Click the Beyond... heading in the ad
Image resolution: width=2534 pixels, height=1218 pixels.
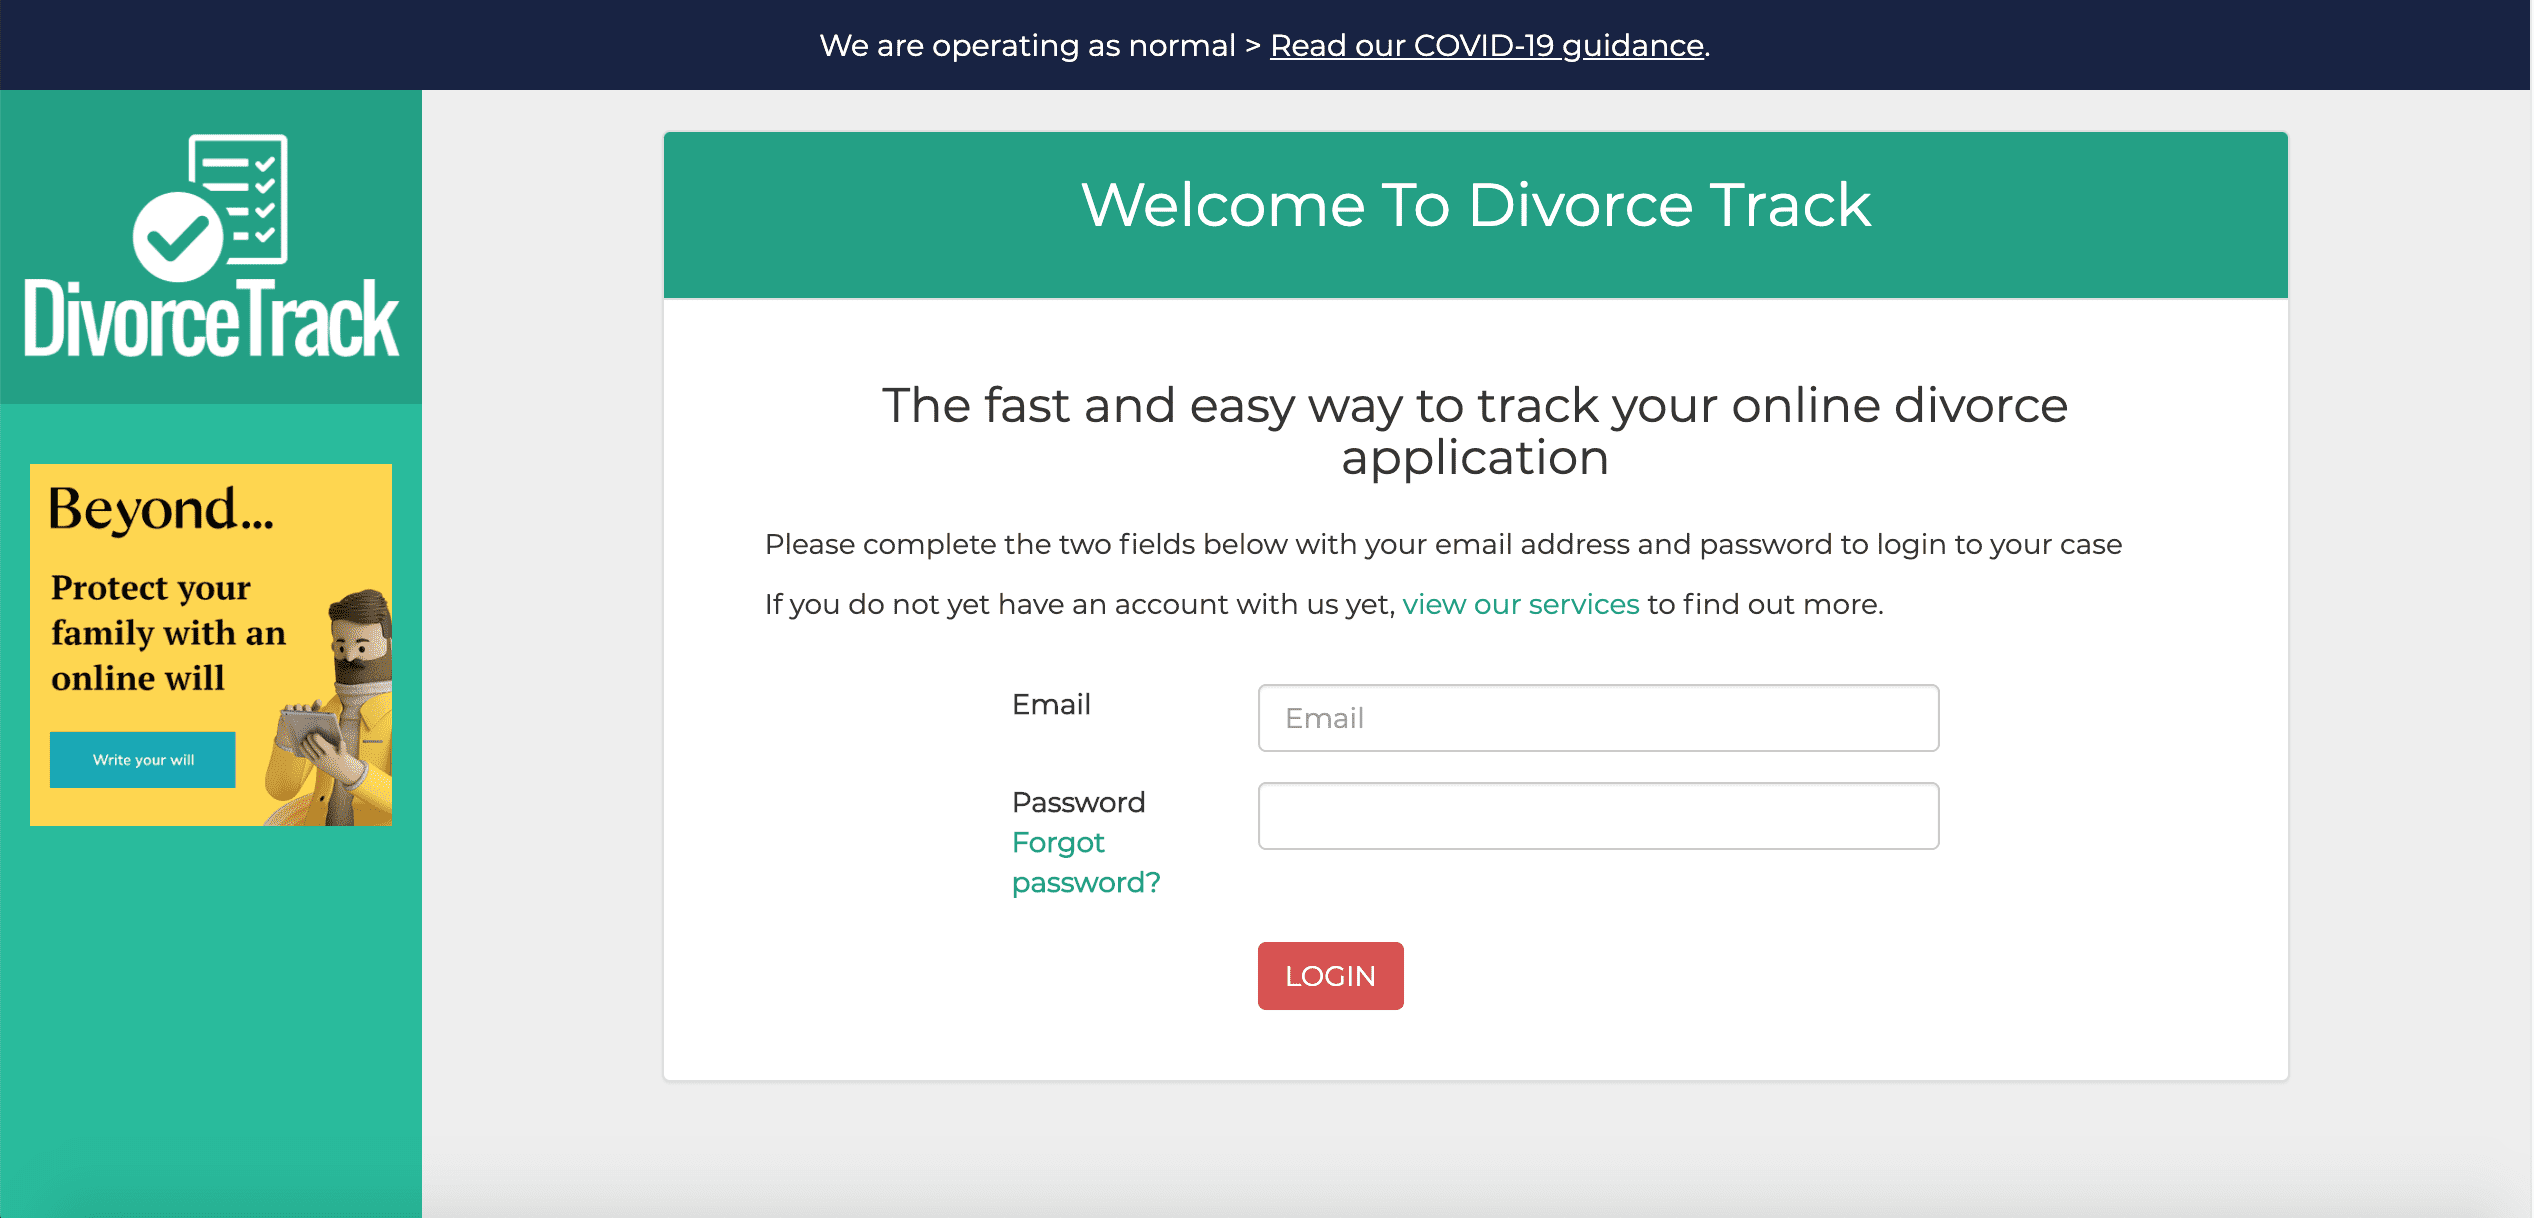tap(160, 509)
